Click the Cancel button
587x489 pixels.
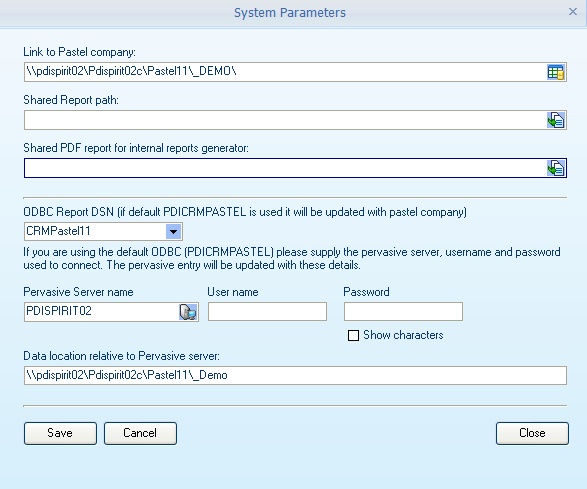(140, 433)
